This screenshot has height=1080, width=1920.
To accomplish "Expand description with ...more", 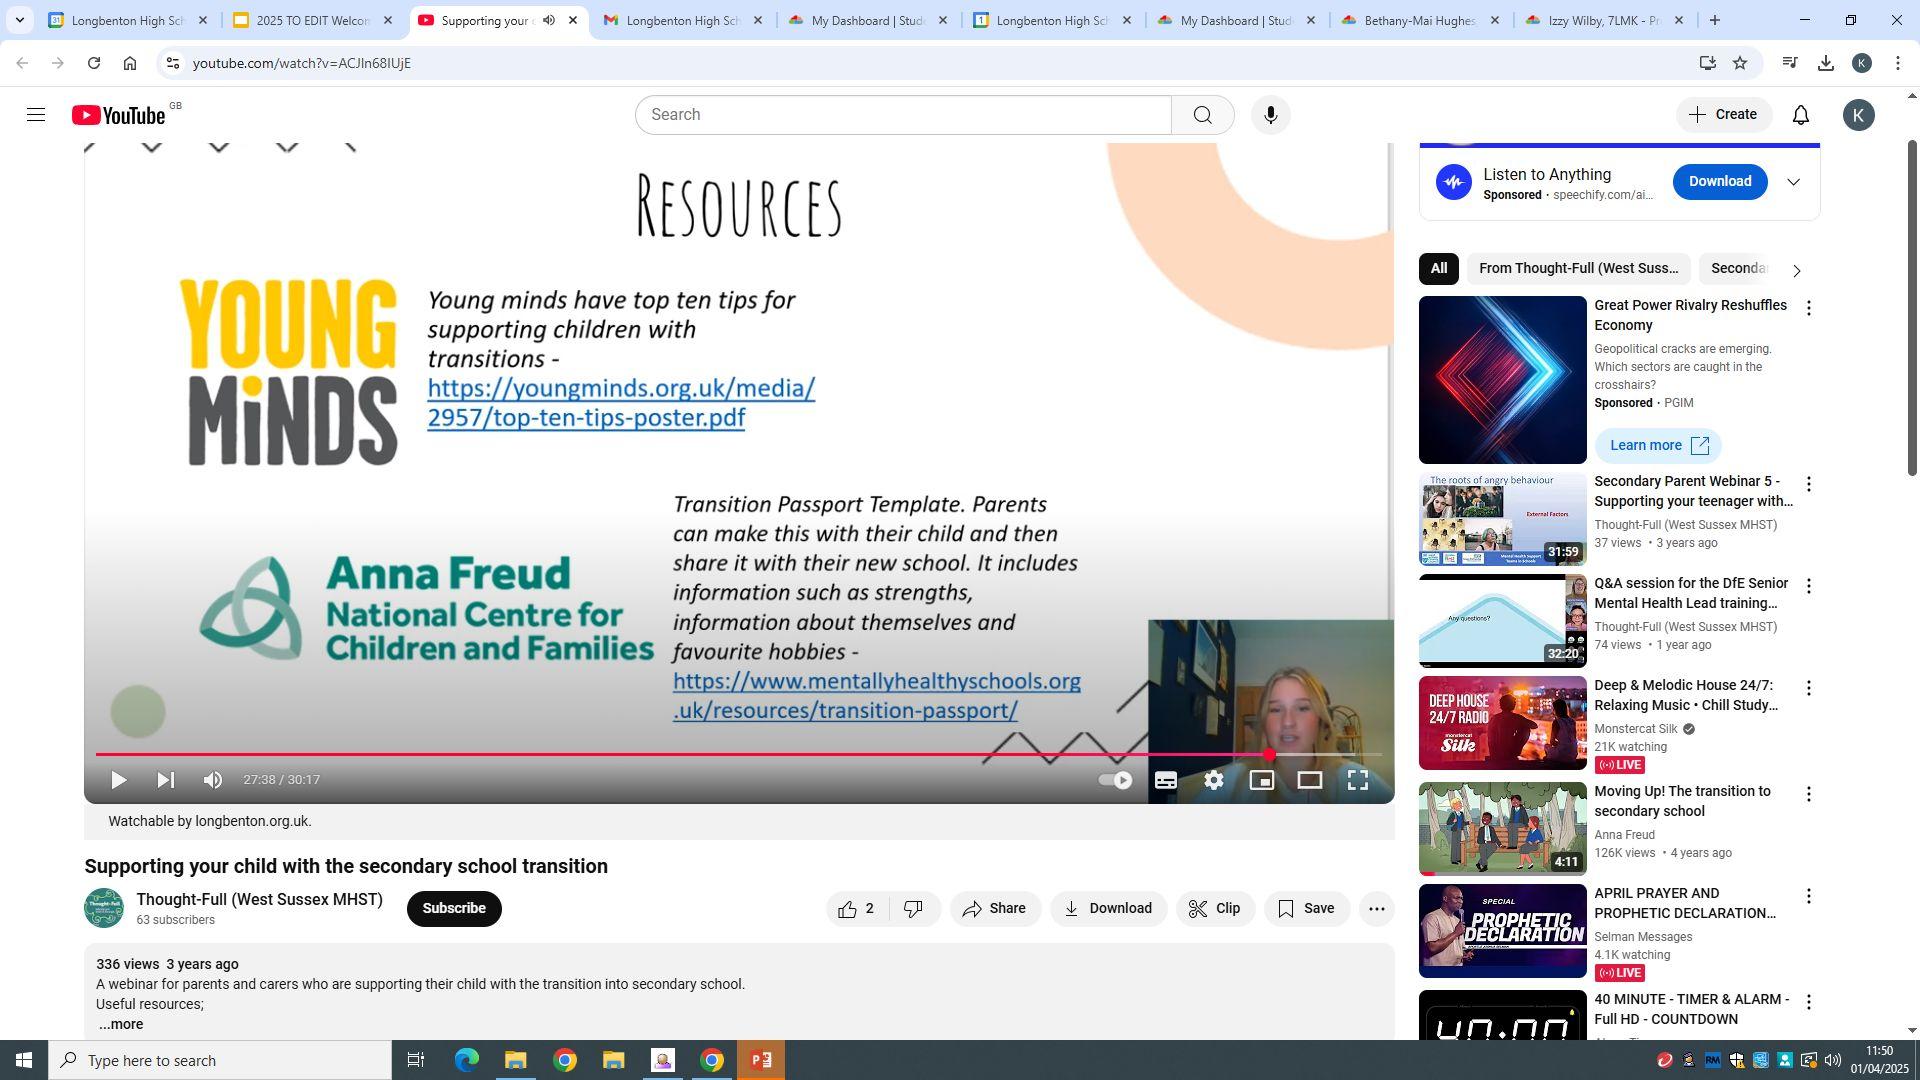I will (121, 1024).
